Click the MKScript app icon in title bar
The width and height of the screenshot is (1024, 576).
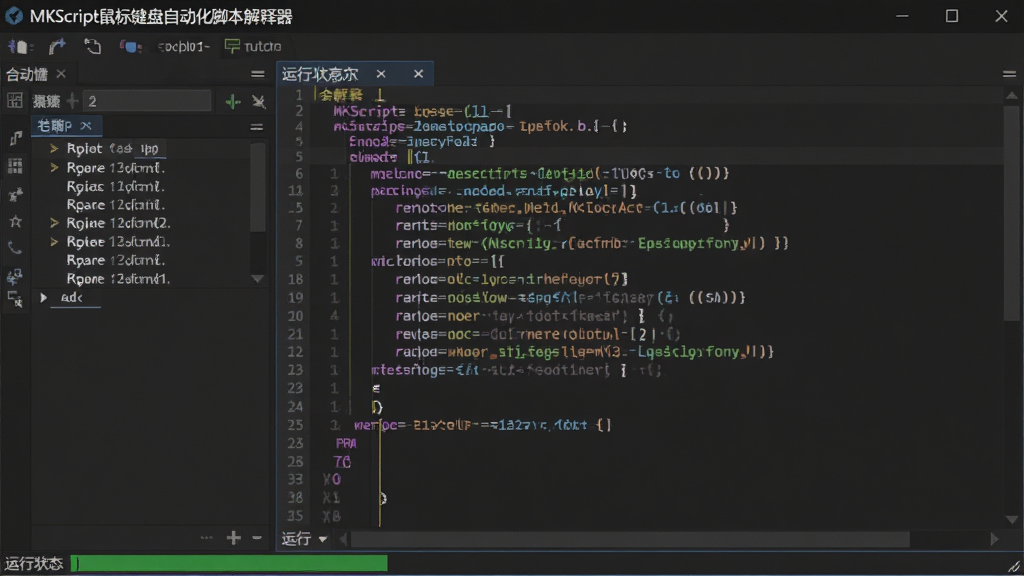tap(14, 16)
